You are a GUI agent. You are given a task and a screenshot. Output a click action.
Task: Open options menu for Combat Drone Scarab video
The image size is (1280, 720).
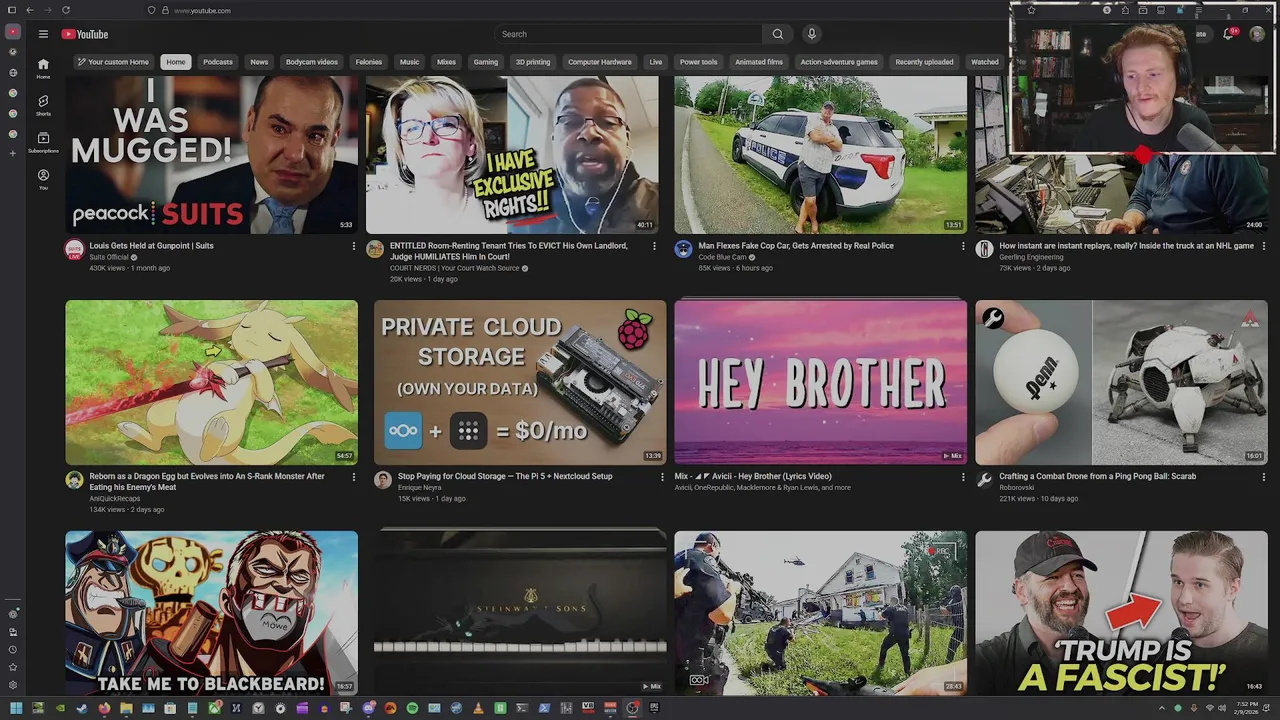1263,477
